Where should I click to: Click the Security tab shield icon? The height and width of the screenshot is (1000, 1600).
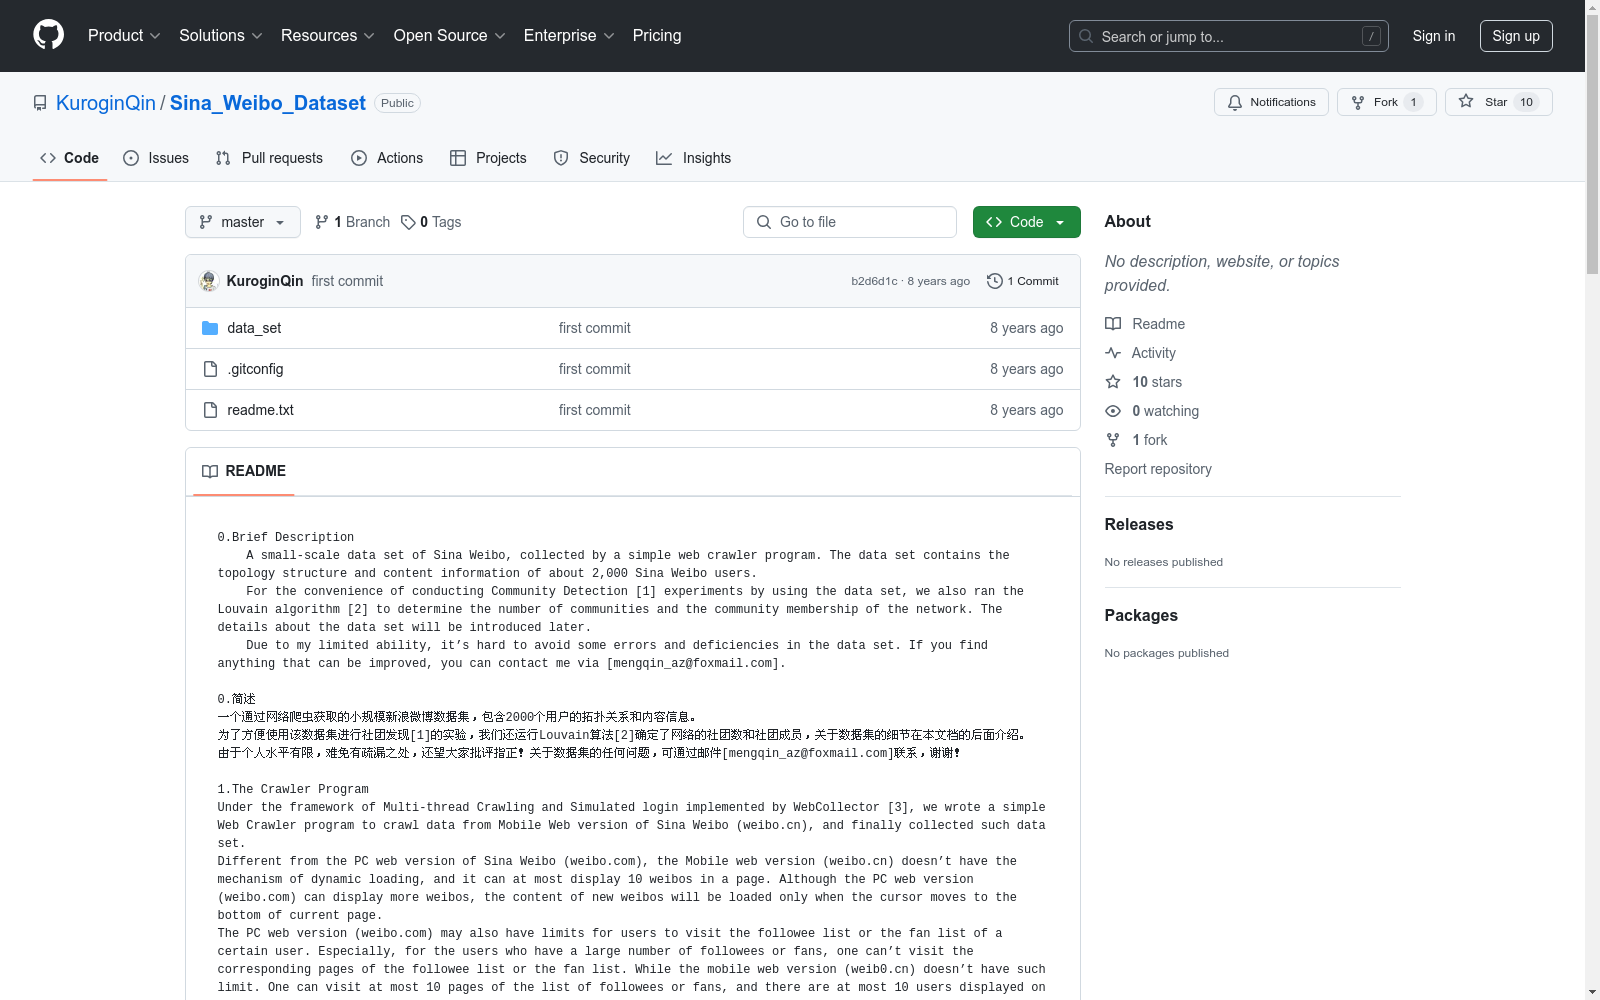561,158
